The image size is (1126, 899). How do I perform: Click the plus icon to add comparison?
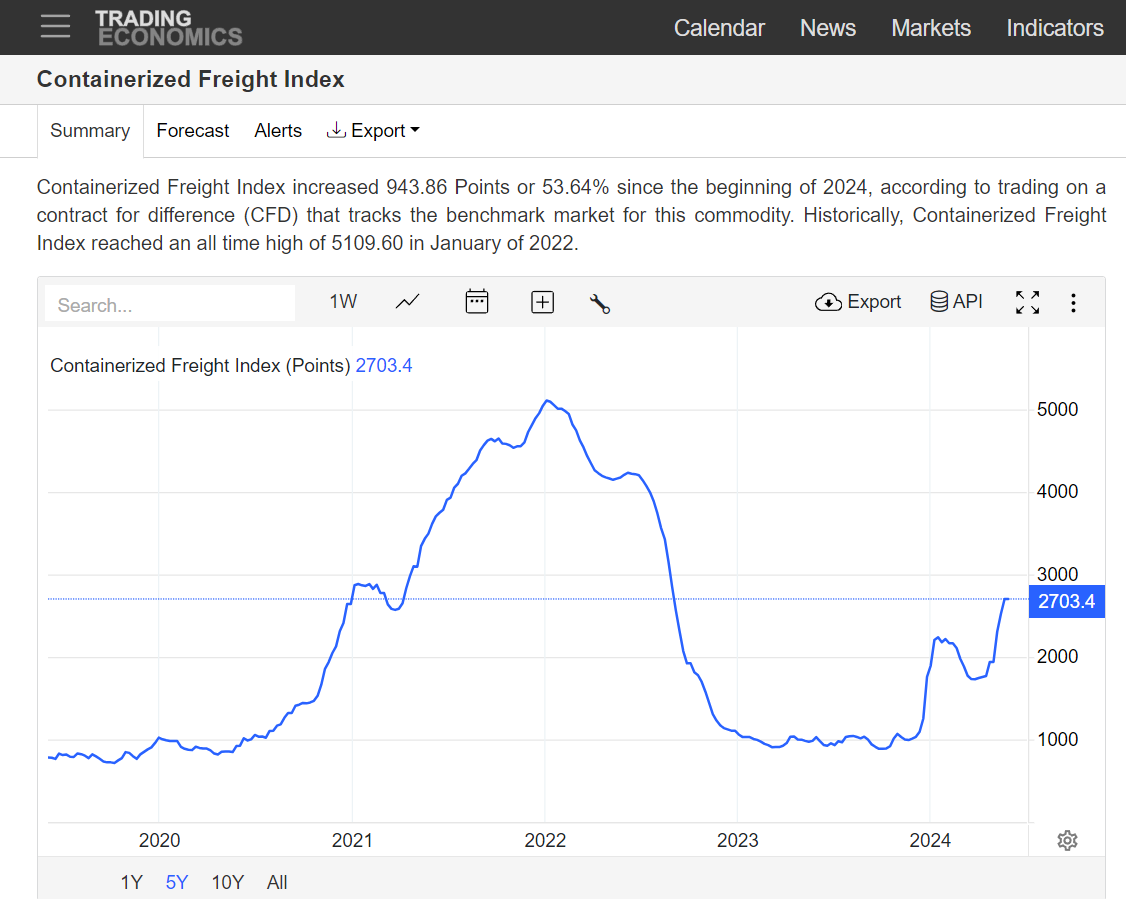(542, 302)
